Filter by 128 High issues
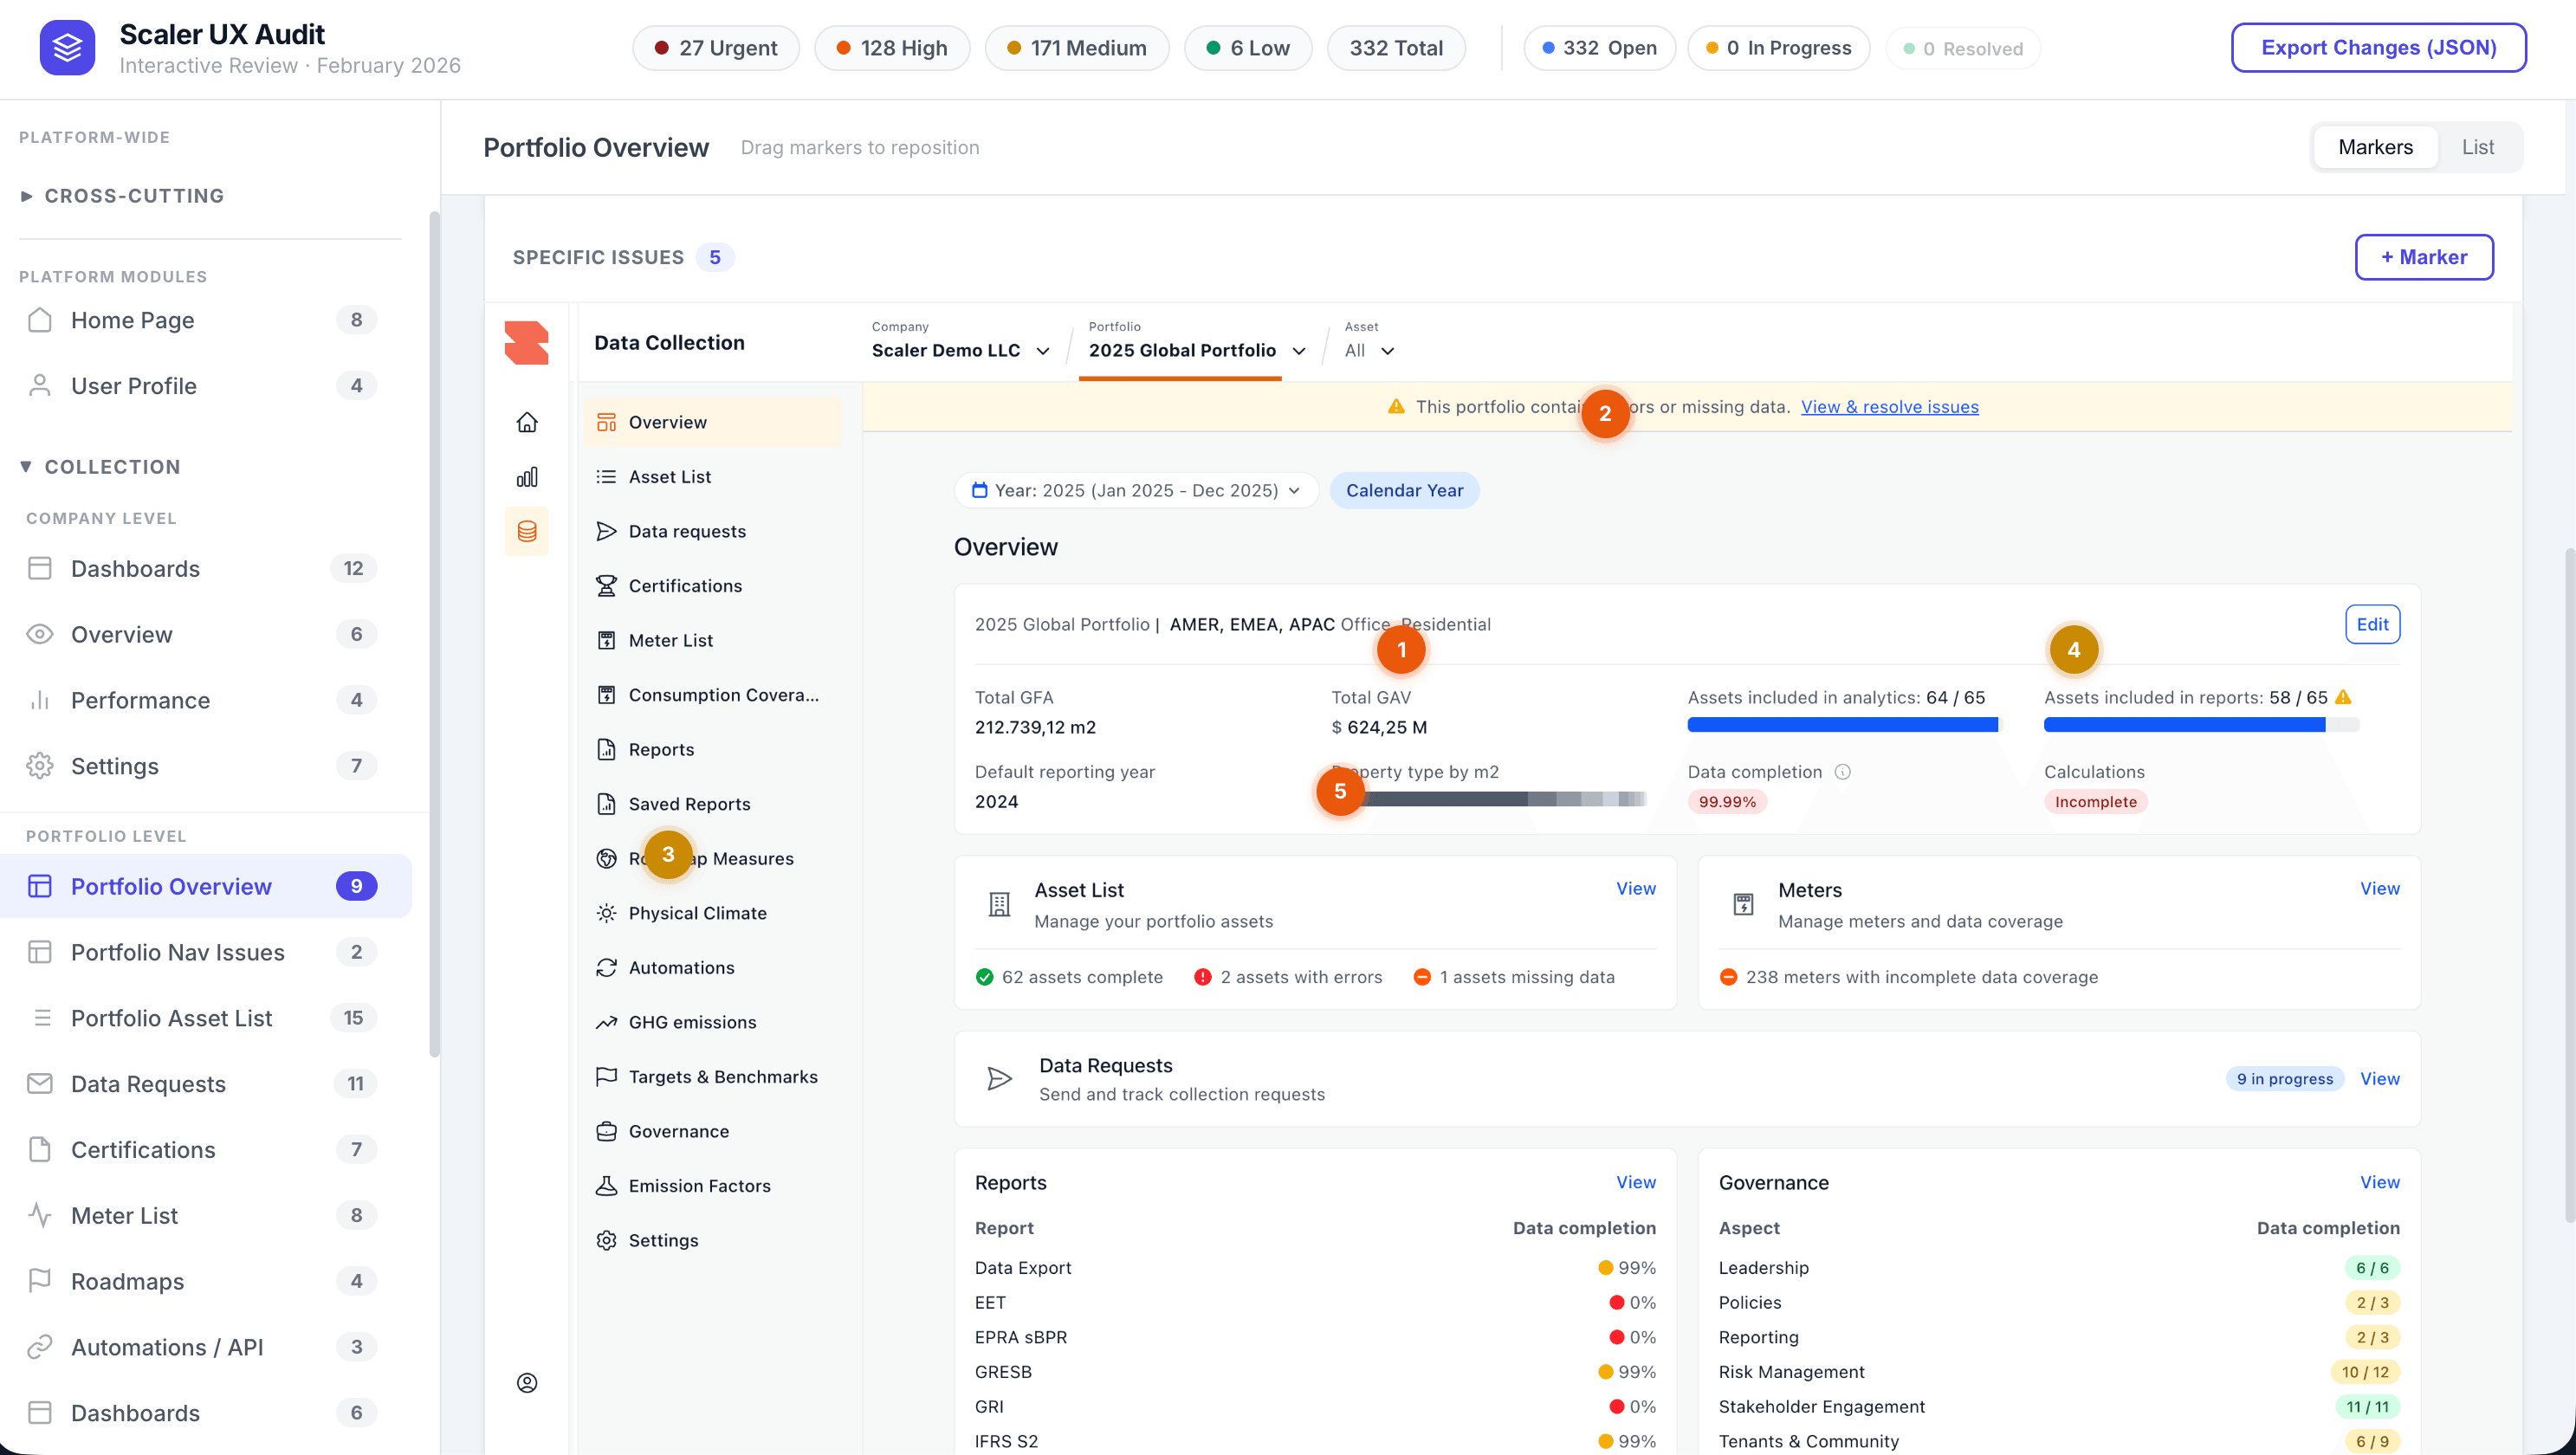Viewport: 2576px width, 1455px height. pos(892,48)
